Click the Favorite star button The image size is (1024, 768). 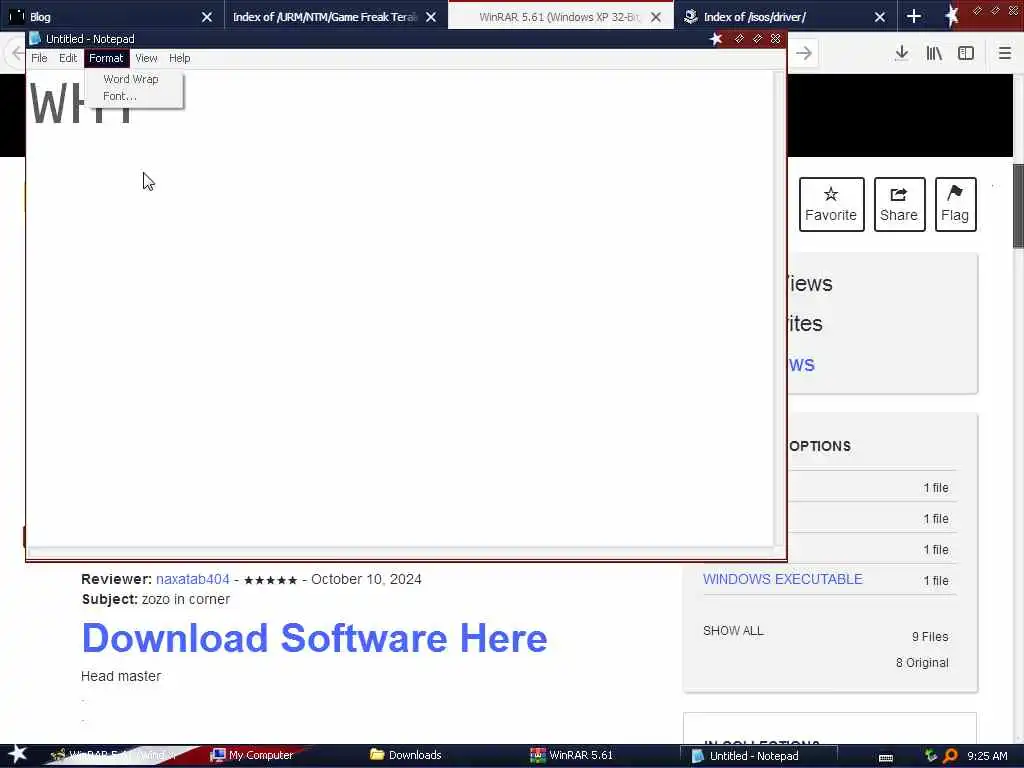tap(831, 204)
